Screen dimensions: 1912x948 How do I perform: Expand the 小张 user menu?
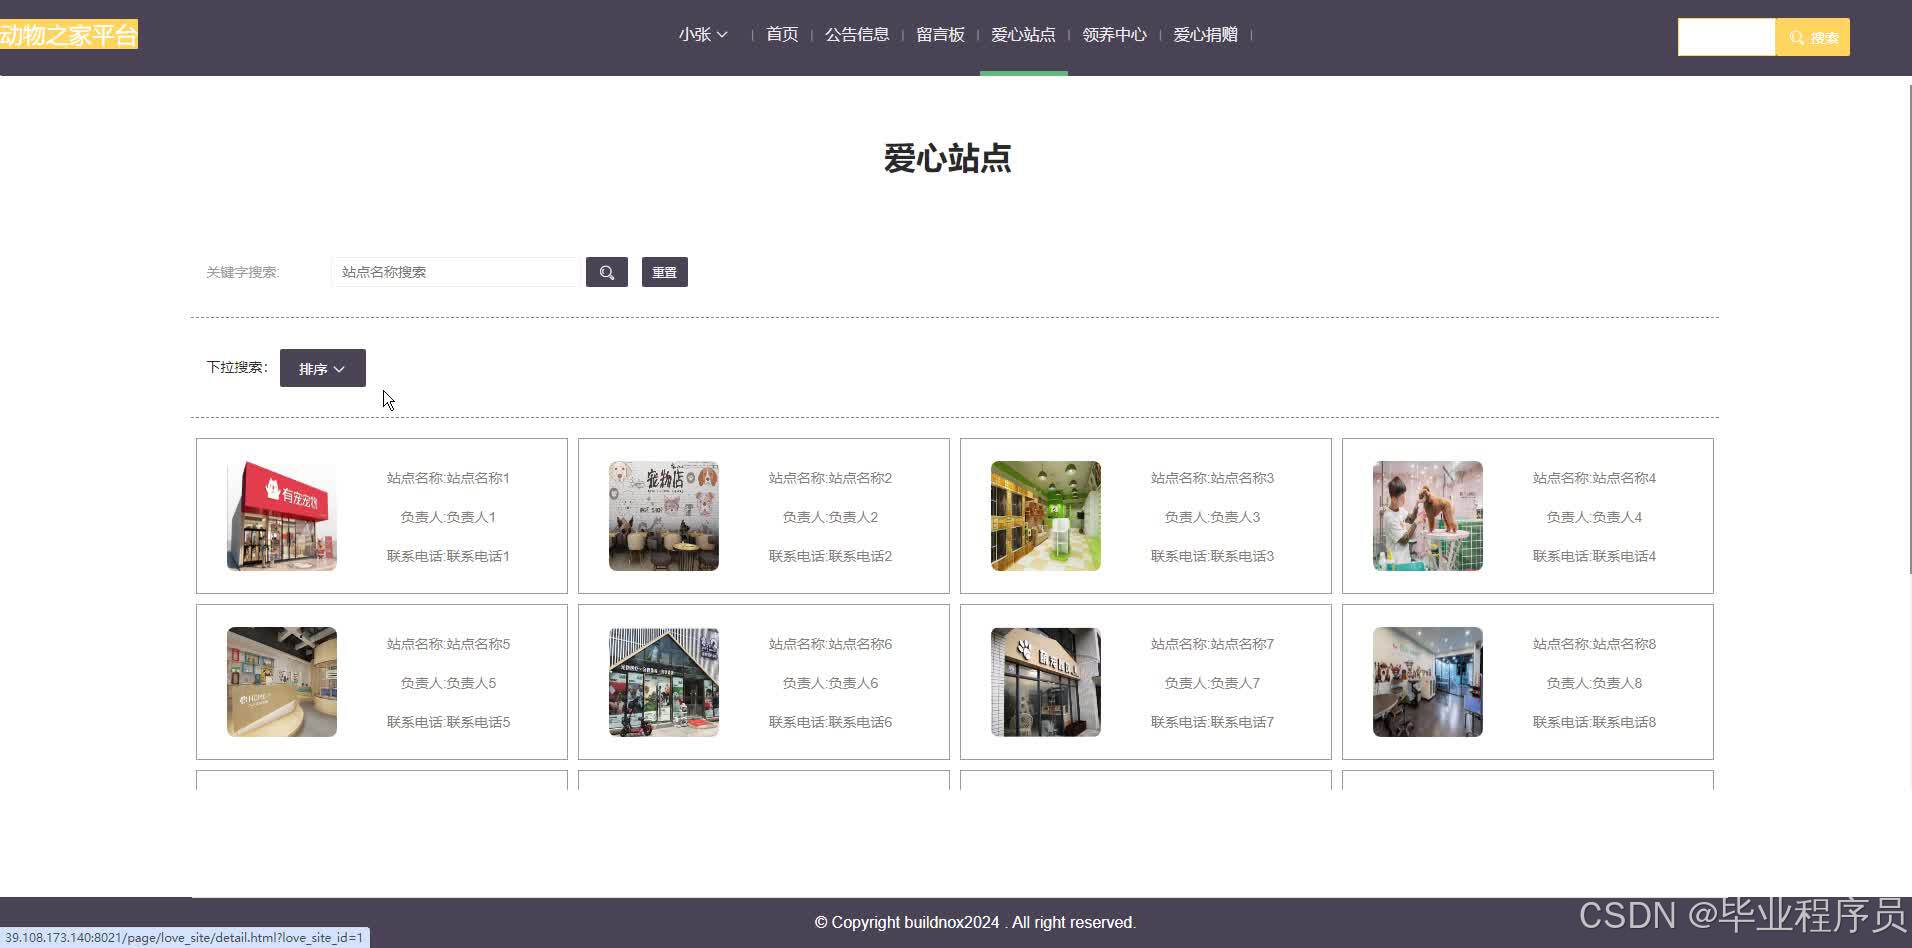tap(703, 35)
